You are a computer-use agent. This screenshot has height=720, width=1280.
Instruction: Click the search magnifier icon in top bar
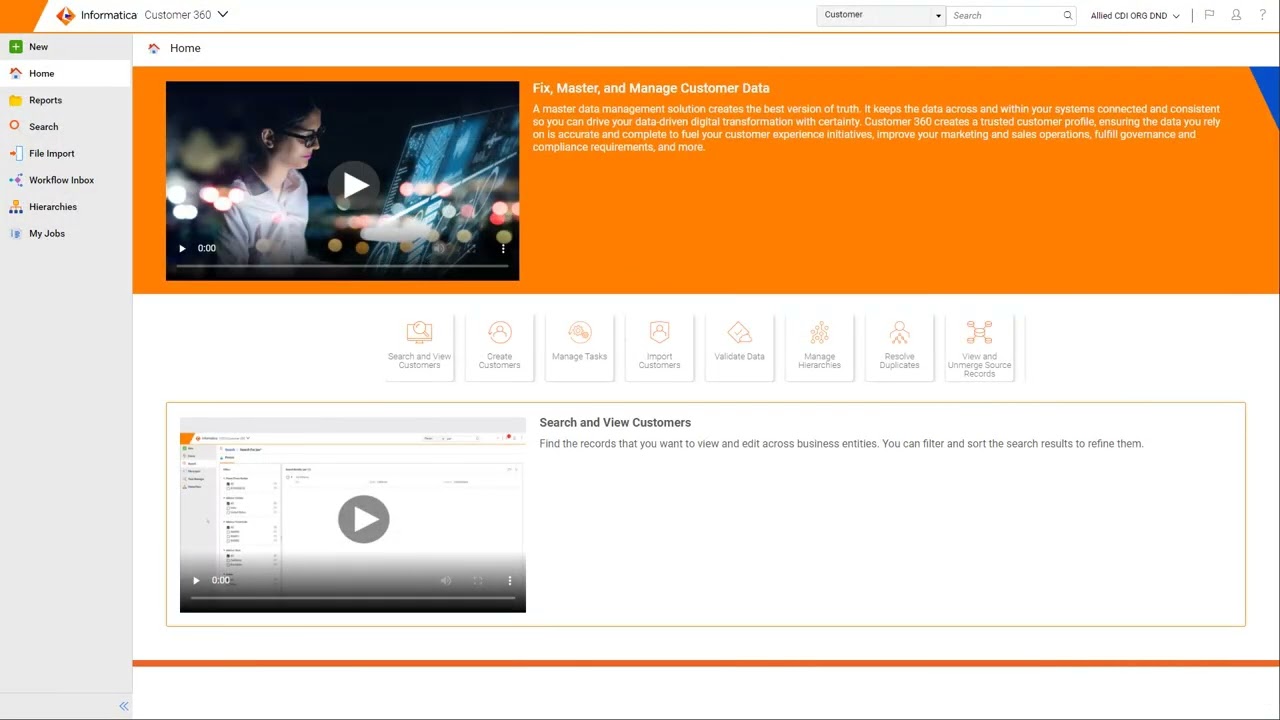pos(1068,15)
